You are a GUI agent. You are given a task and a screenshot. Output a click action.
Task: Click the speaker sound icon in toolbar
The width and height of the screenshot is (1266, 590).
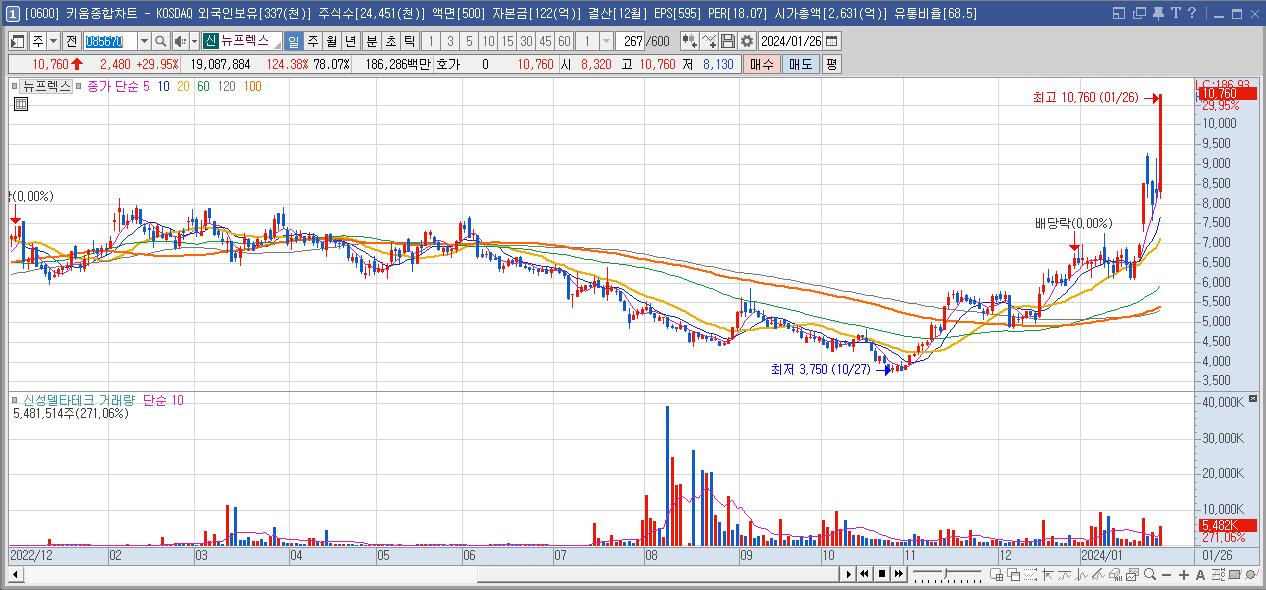click(x=180, y=41)
